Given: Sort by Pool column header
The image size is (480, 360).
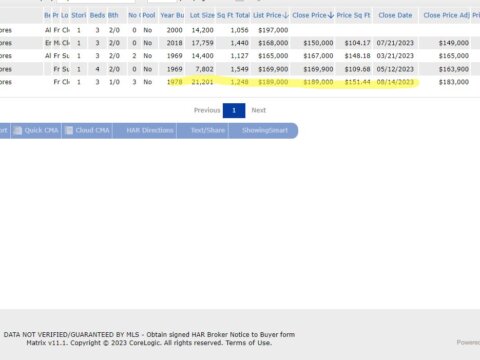Looking at the screenshot, I should click(149, 15).
